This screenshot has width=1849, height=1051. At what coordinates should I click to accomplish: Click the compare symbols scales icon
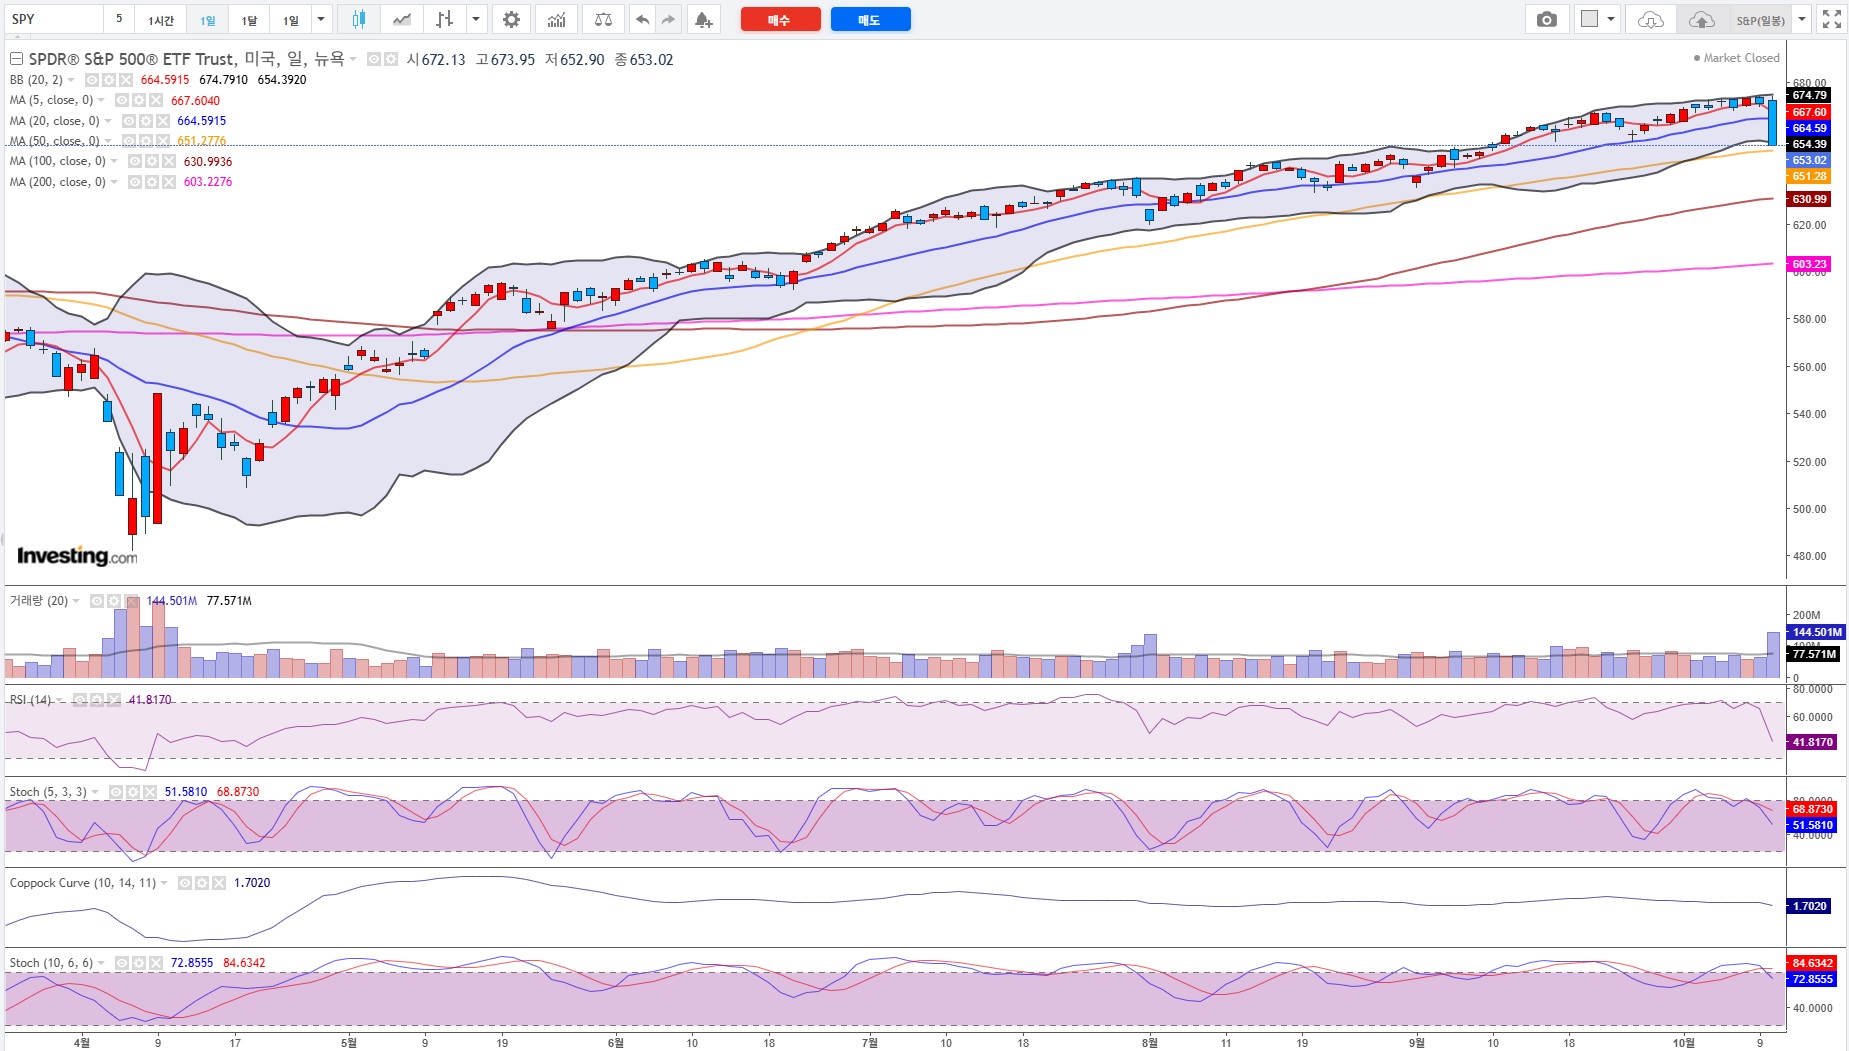[603, 19]
